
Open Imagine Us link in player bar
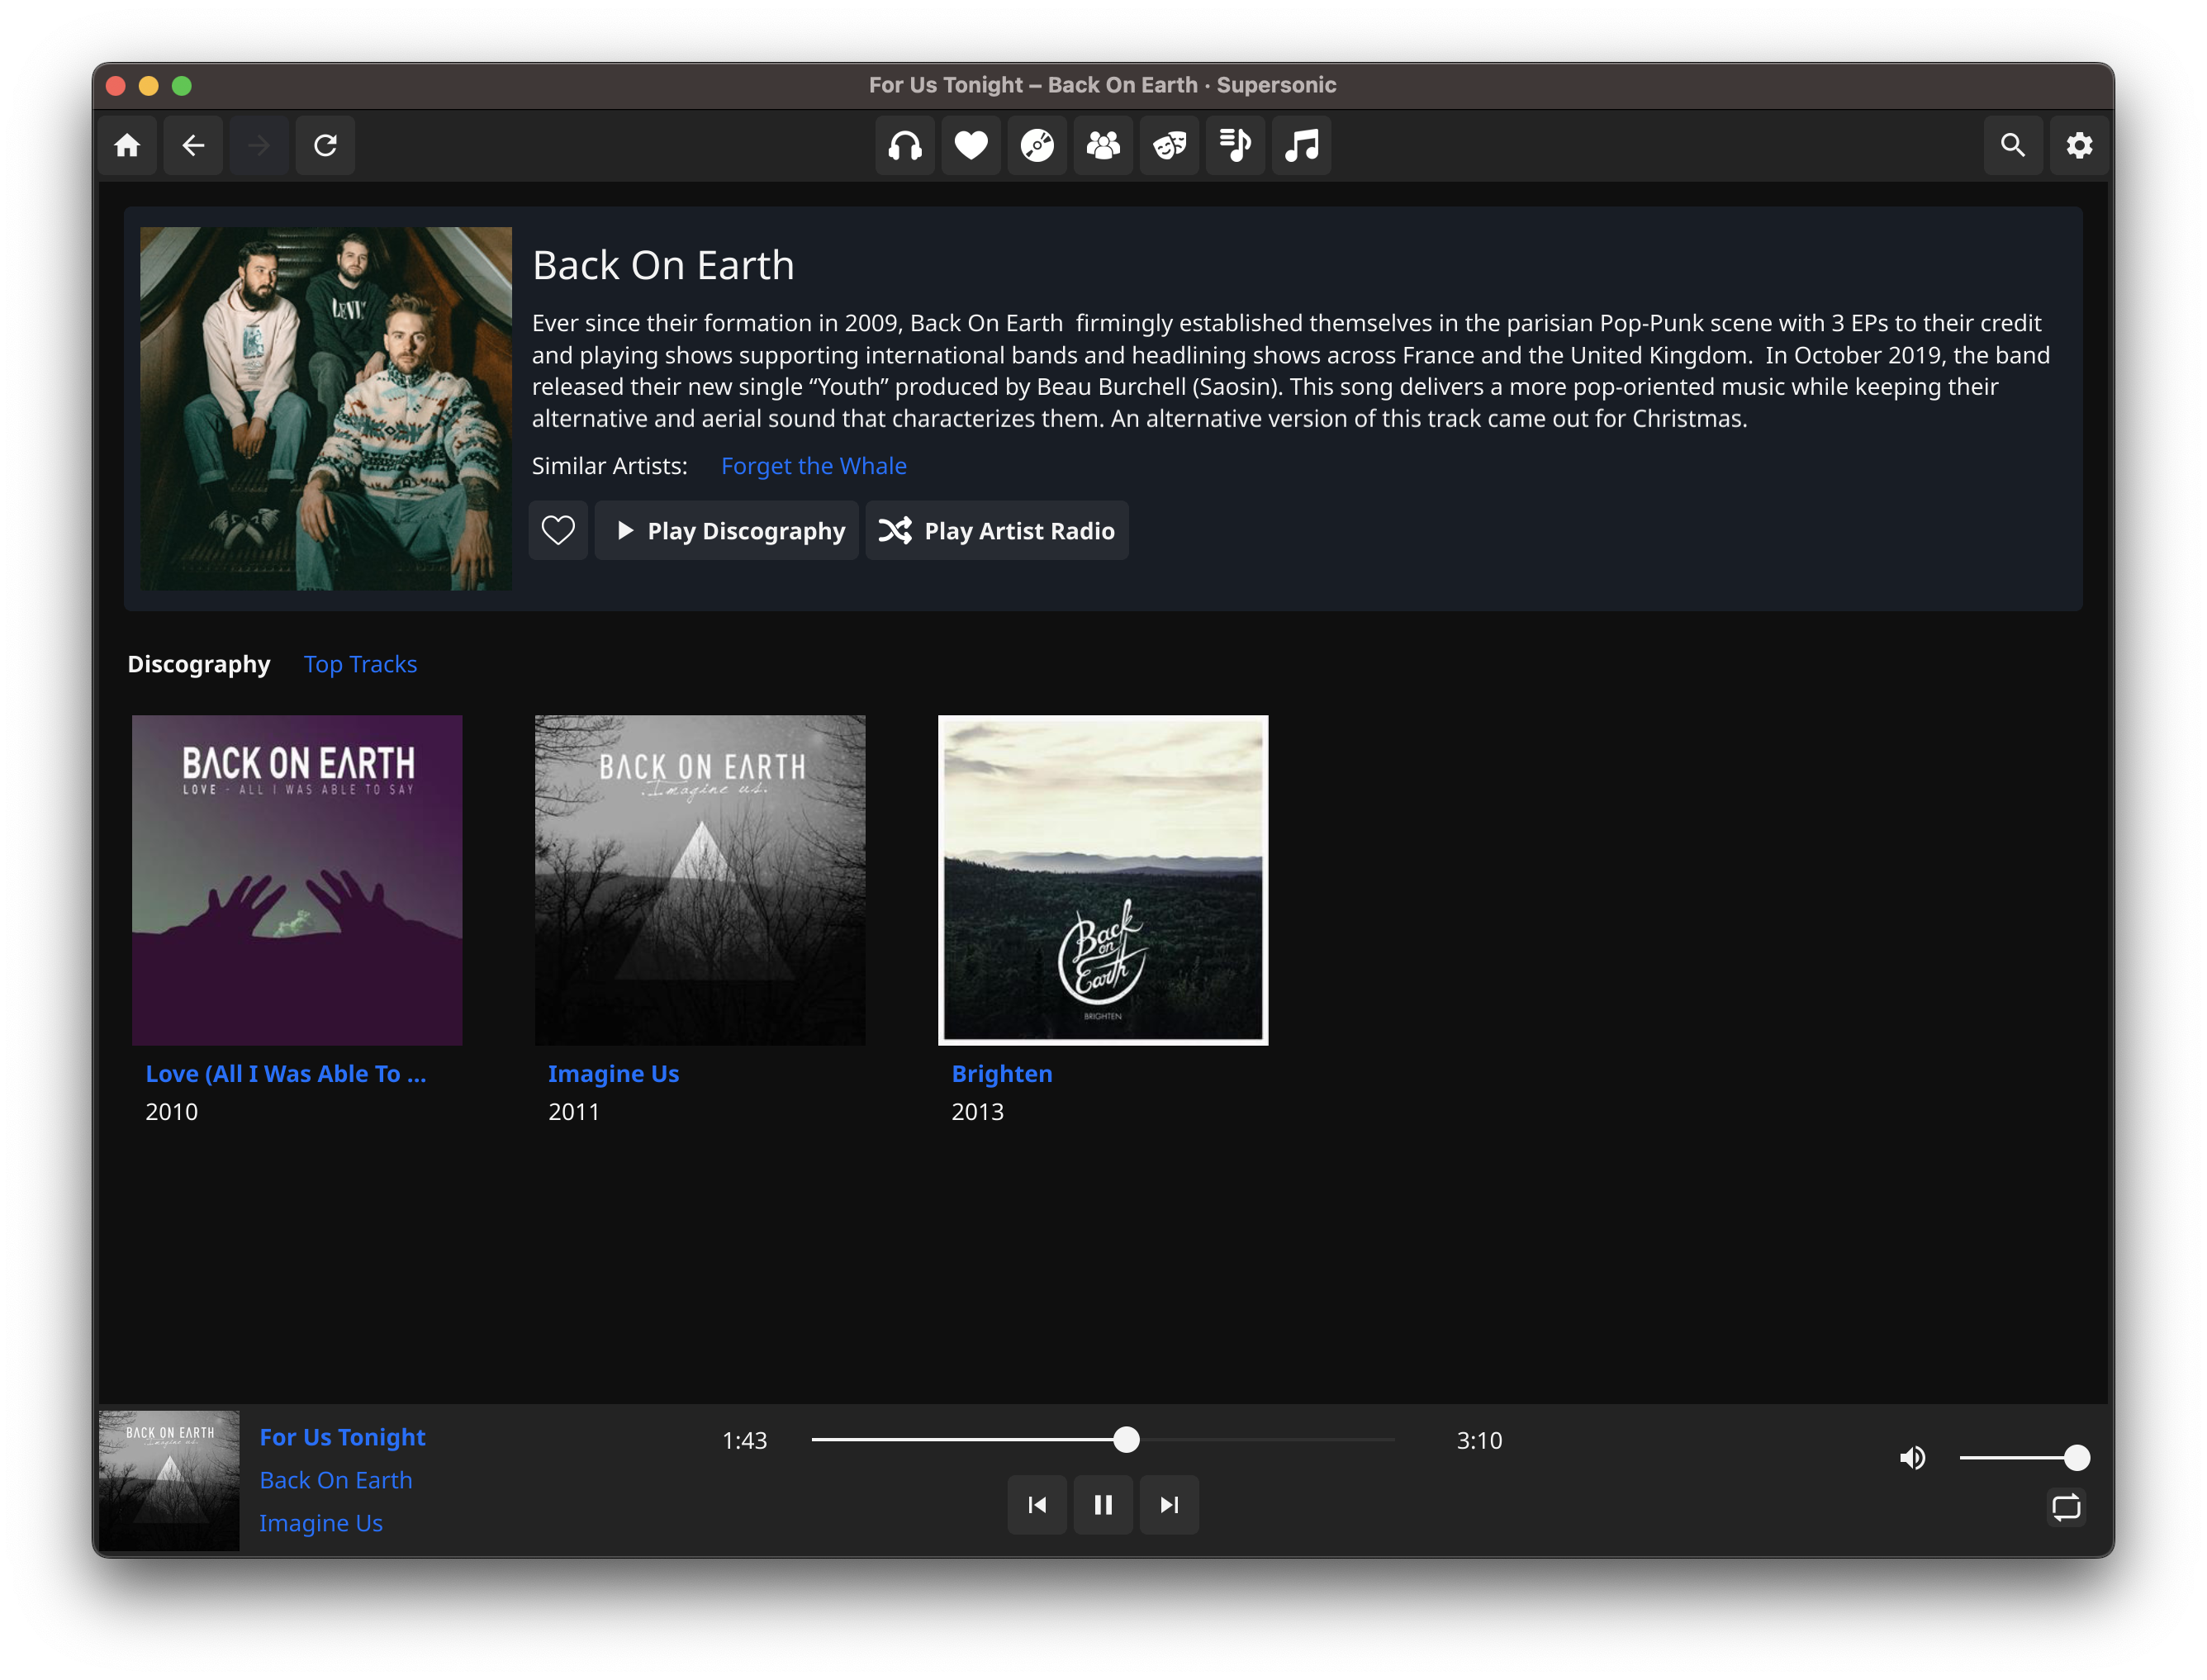click(x=321, y=1523)
